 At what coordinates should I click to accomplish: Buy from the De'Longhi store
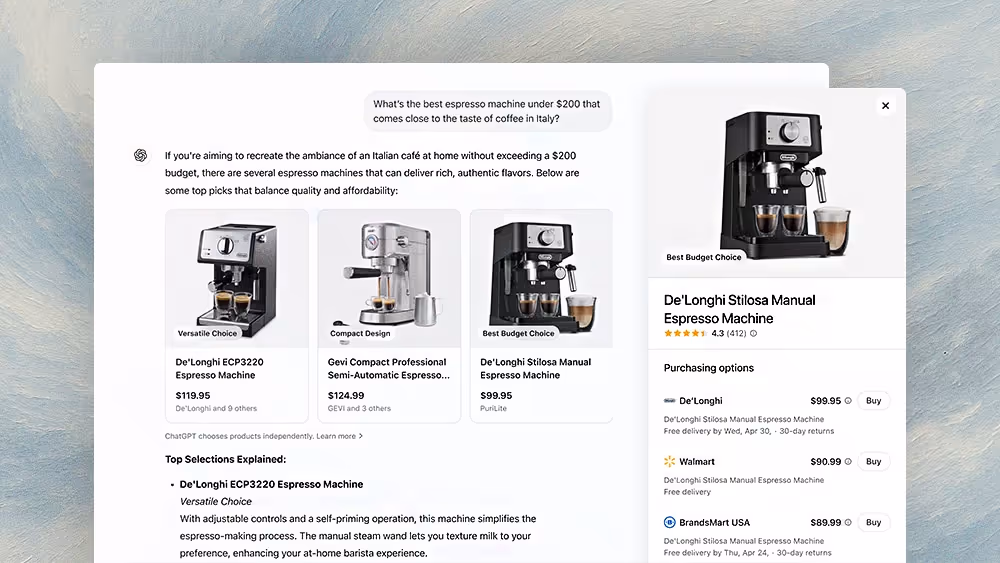click(873, 400)
